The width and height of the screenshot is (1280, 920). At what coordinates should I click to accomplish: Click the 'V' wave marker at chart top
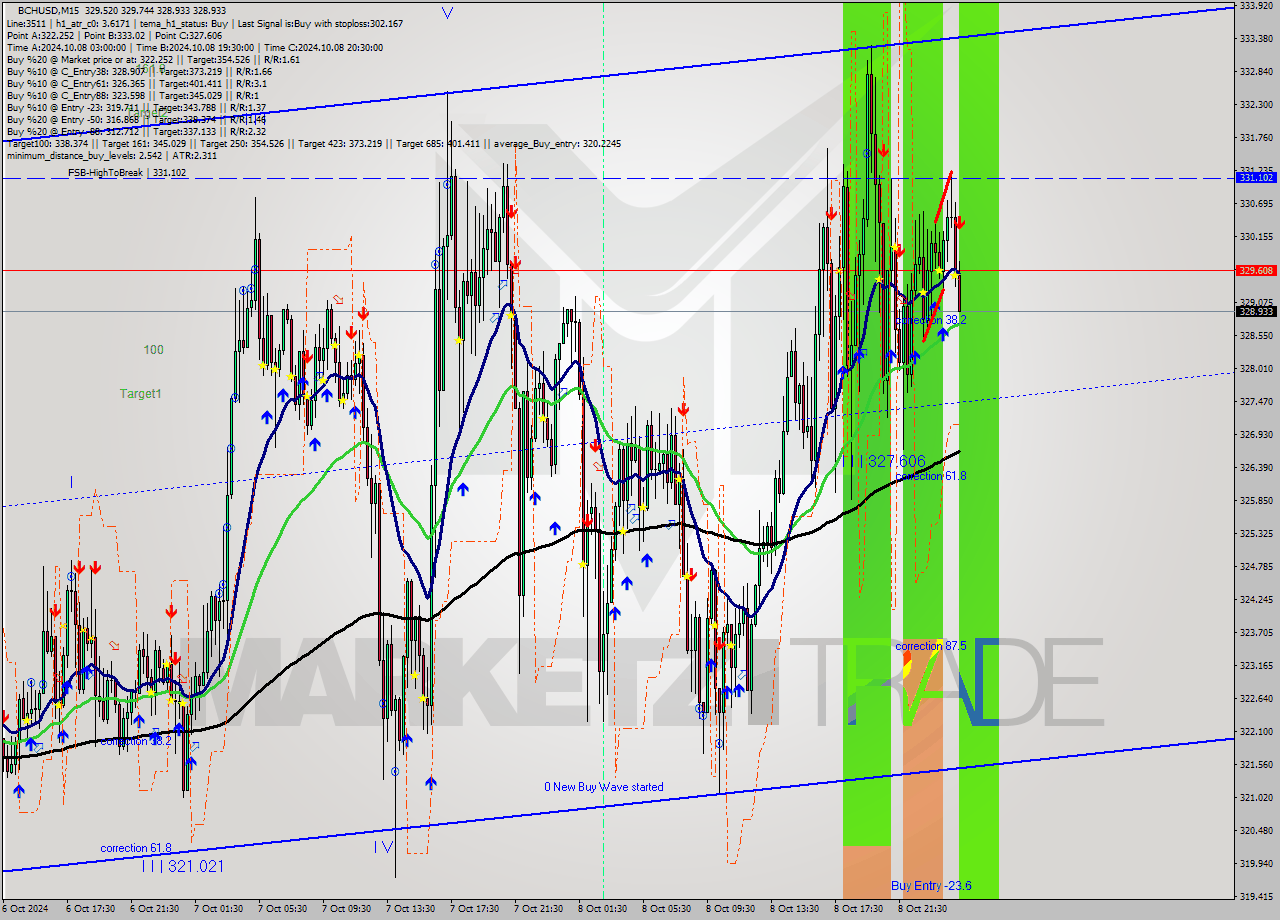coord(447,13)
